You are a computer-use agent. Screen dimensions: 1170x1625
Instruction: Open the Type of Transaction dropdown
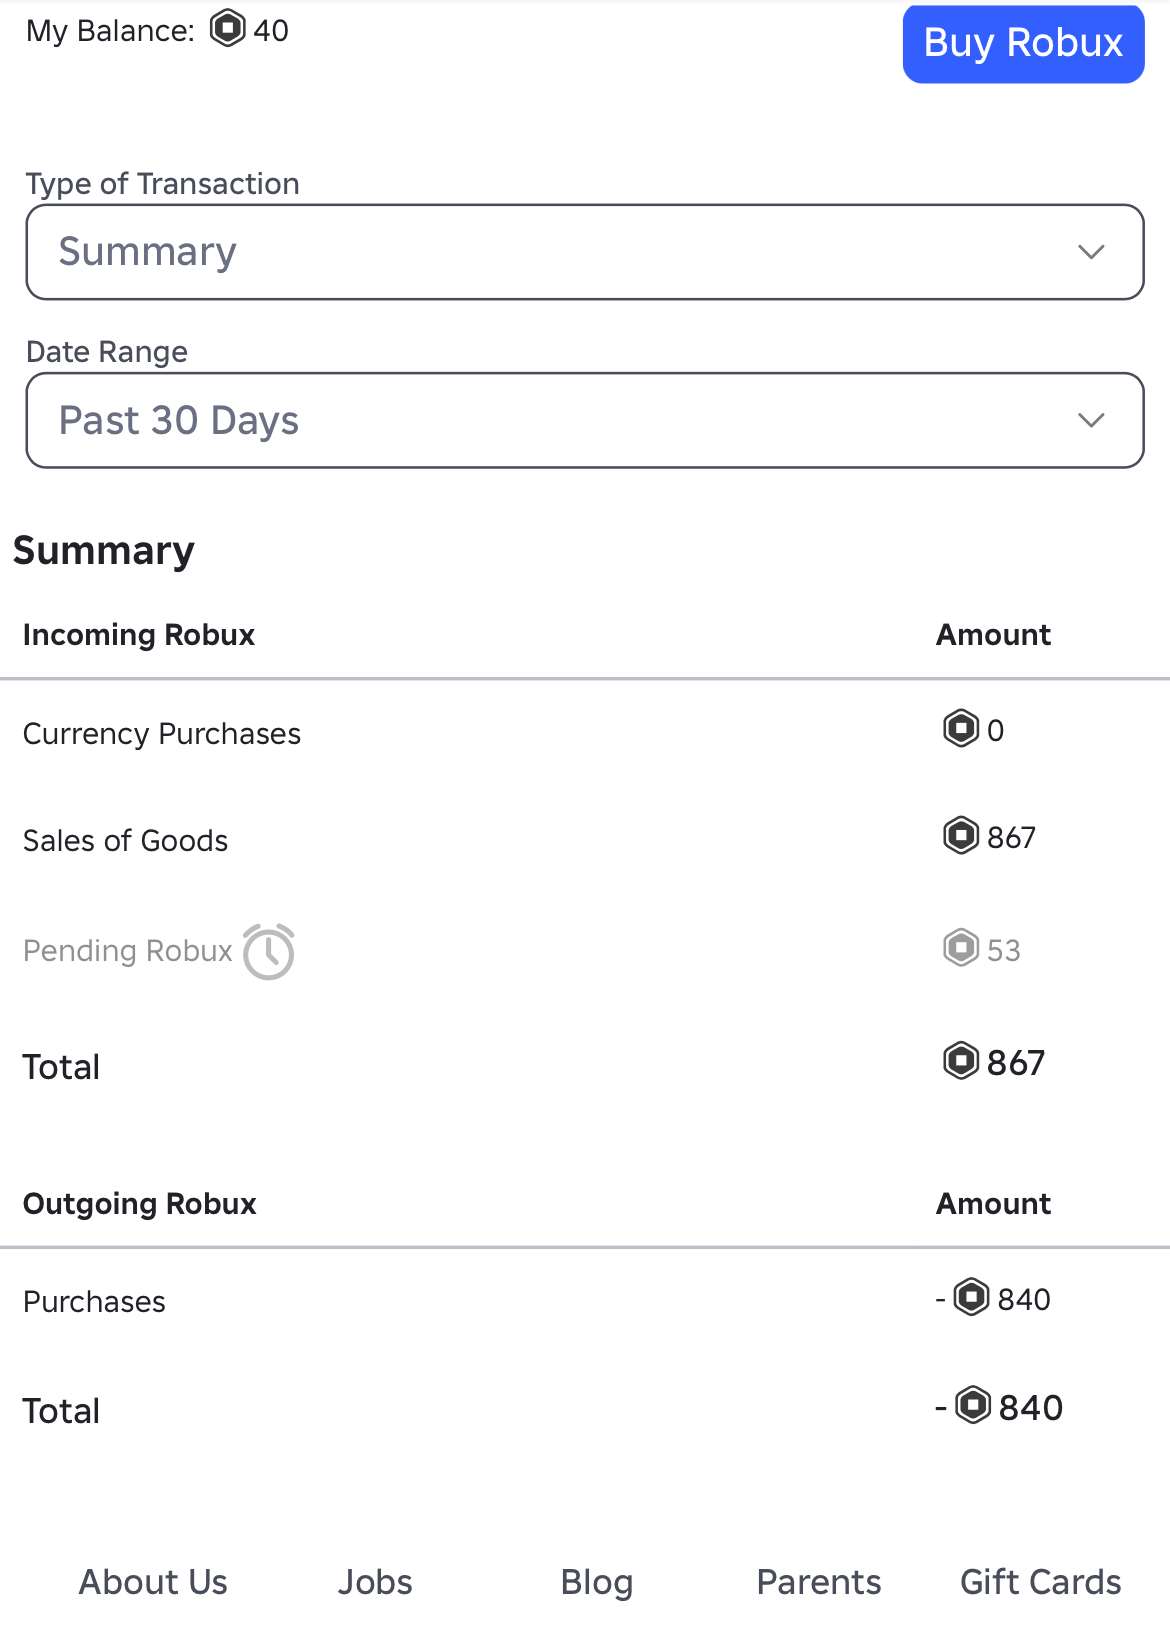pos(585,252)
